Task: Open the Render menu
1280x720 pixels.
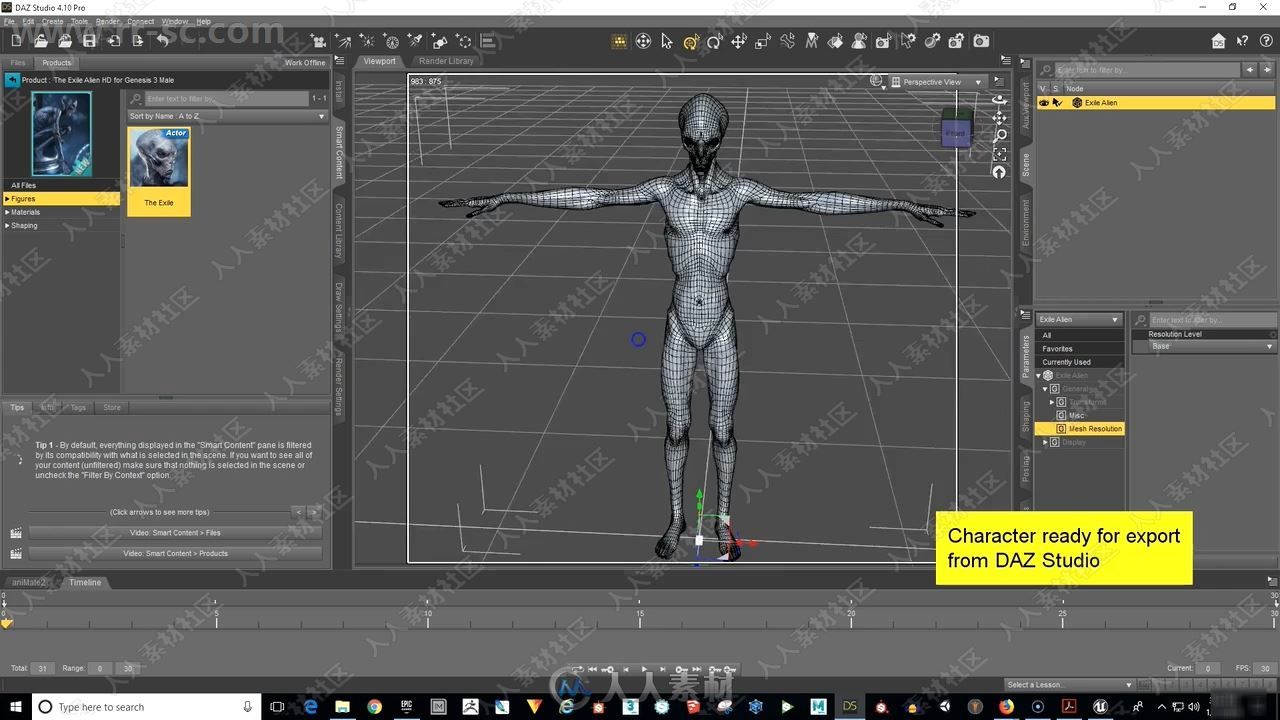Action: (x=107, y=21)
